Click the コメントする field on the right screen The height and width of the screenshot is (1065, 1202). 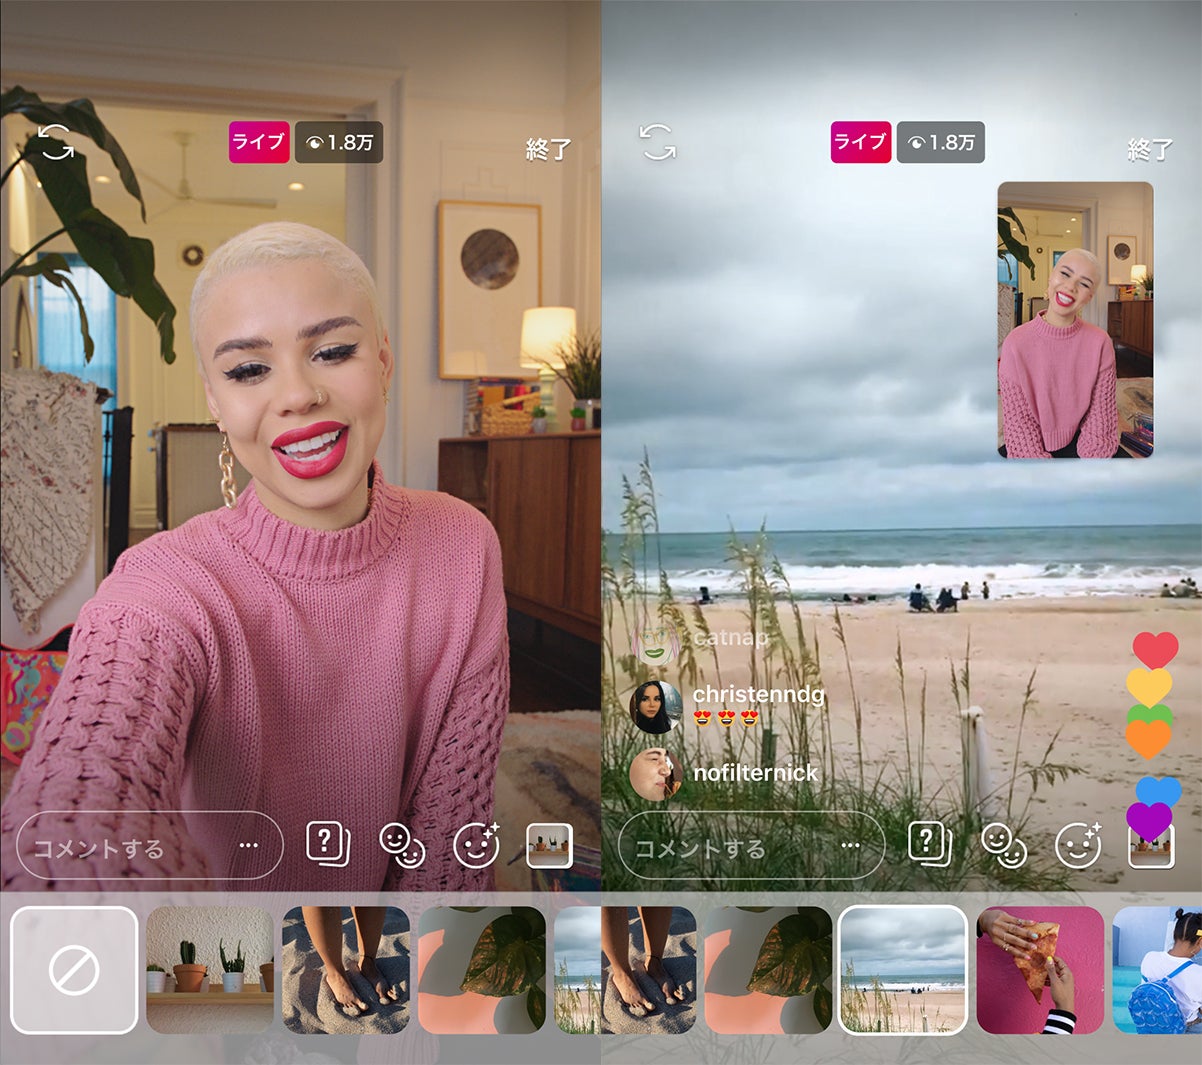pos(720,848)
